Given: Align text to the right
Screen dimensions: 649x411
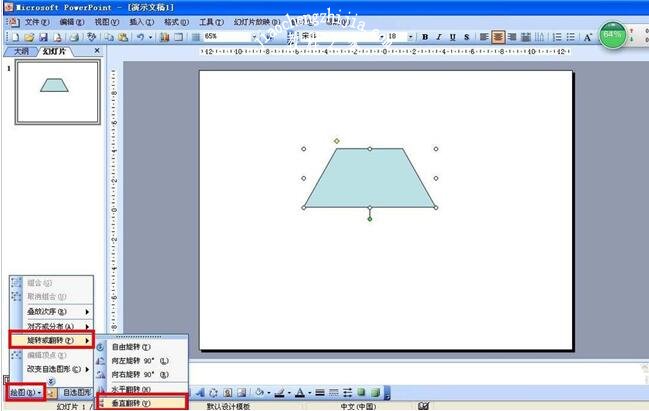Looking at the screenshot, I should click(x=512, y=37).
